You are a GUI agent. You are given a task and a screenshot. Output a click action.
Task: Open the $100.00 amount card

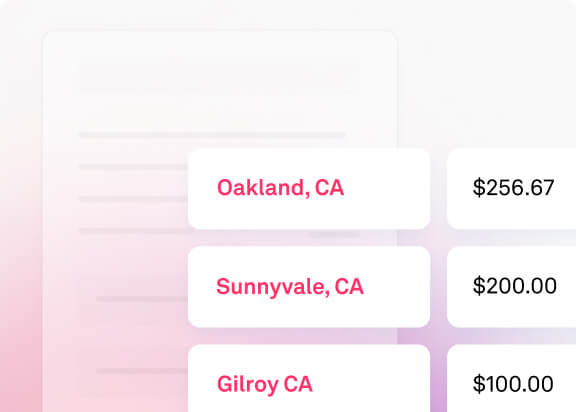click(x=511, y=378)
